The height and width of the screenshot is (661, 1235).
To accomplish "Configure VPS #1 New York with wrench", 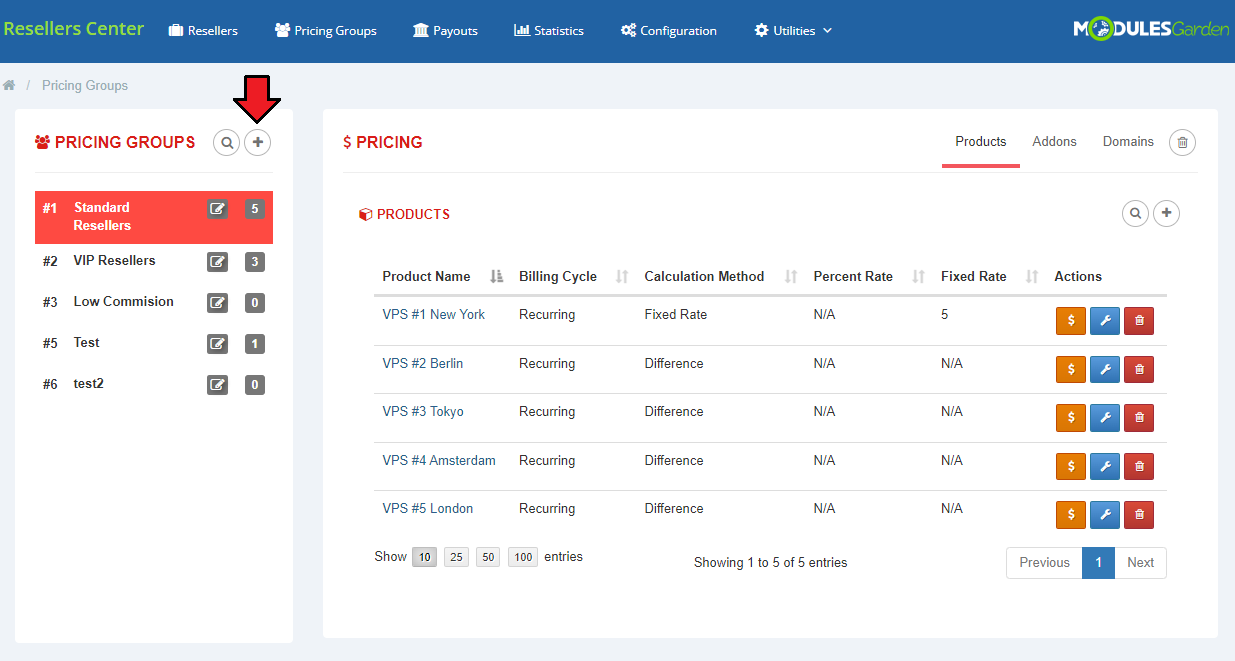I will (1105, 321).
